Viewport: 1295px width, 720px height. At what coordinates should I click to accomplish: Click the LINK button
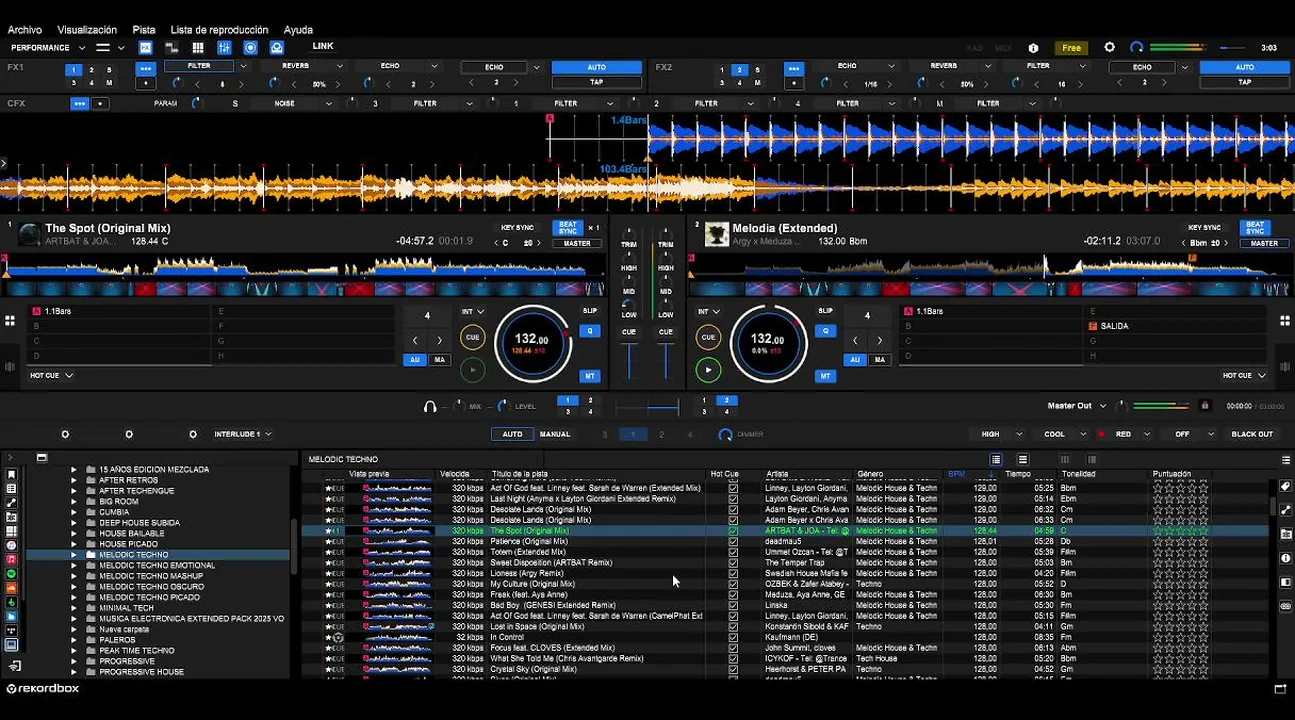point(323,46)
